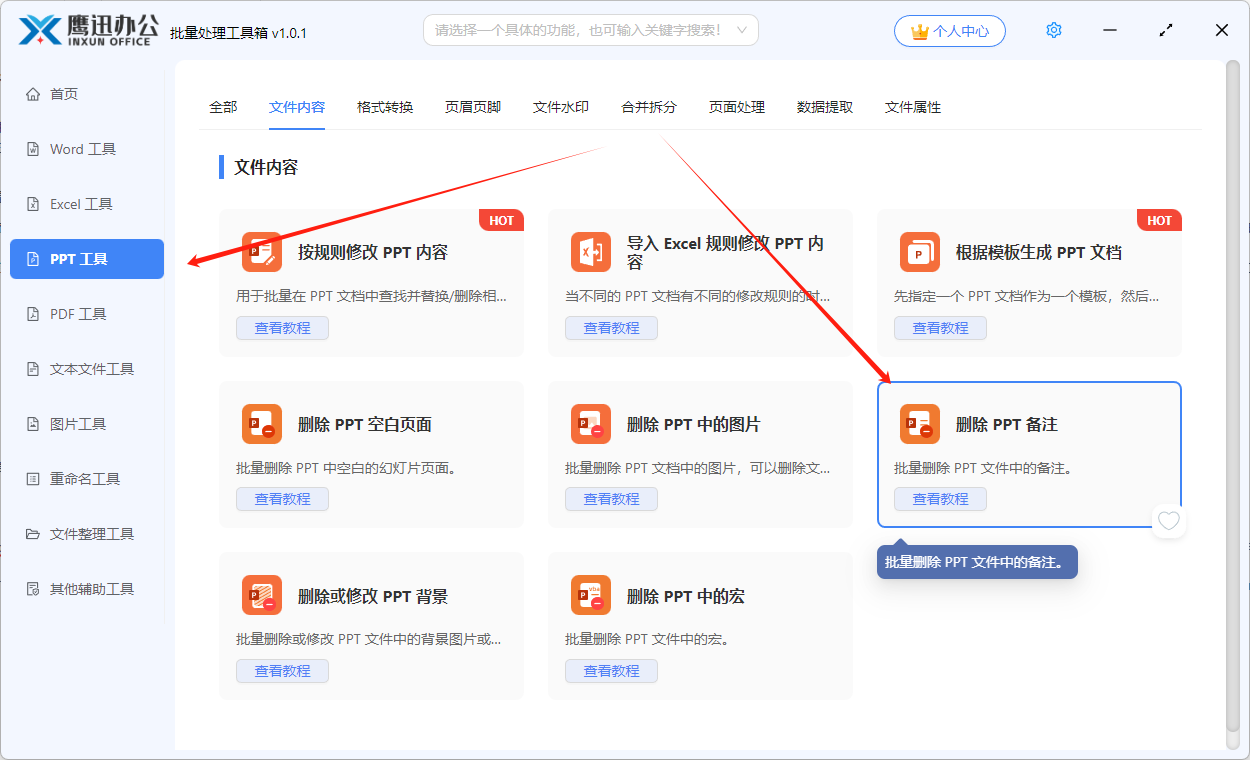The width and height of the screenshot is (1250, 760).
Task: Click the 删除或修改 PPT 背景 icon
Action: click(261, 596)
